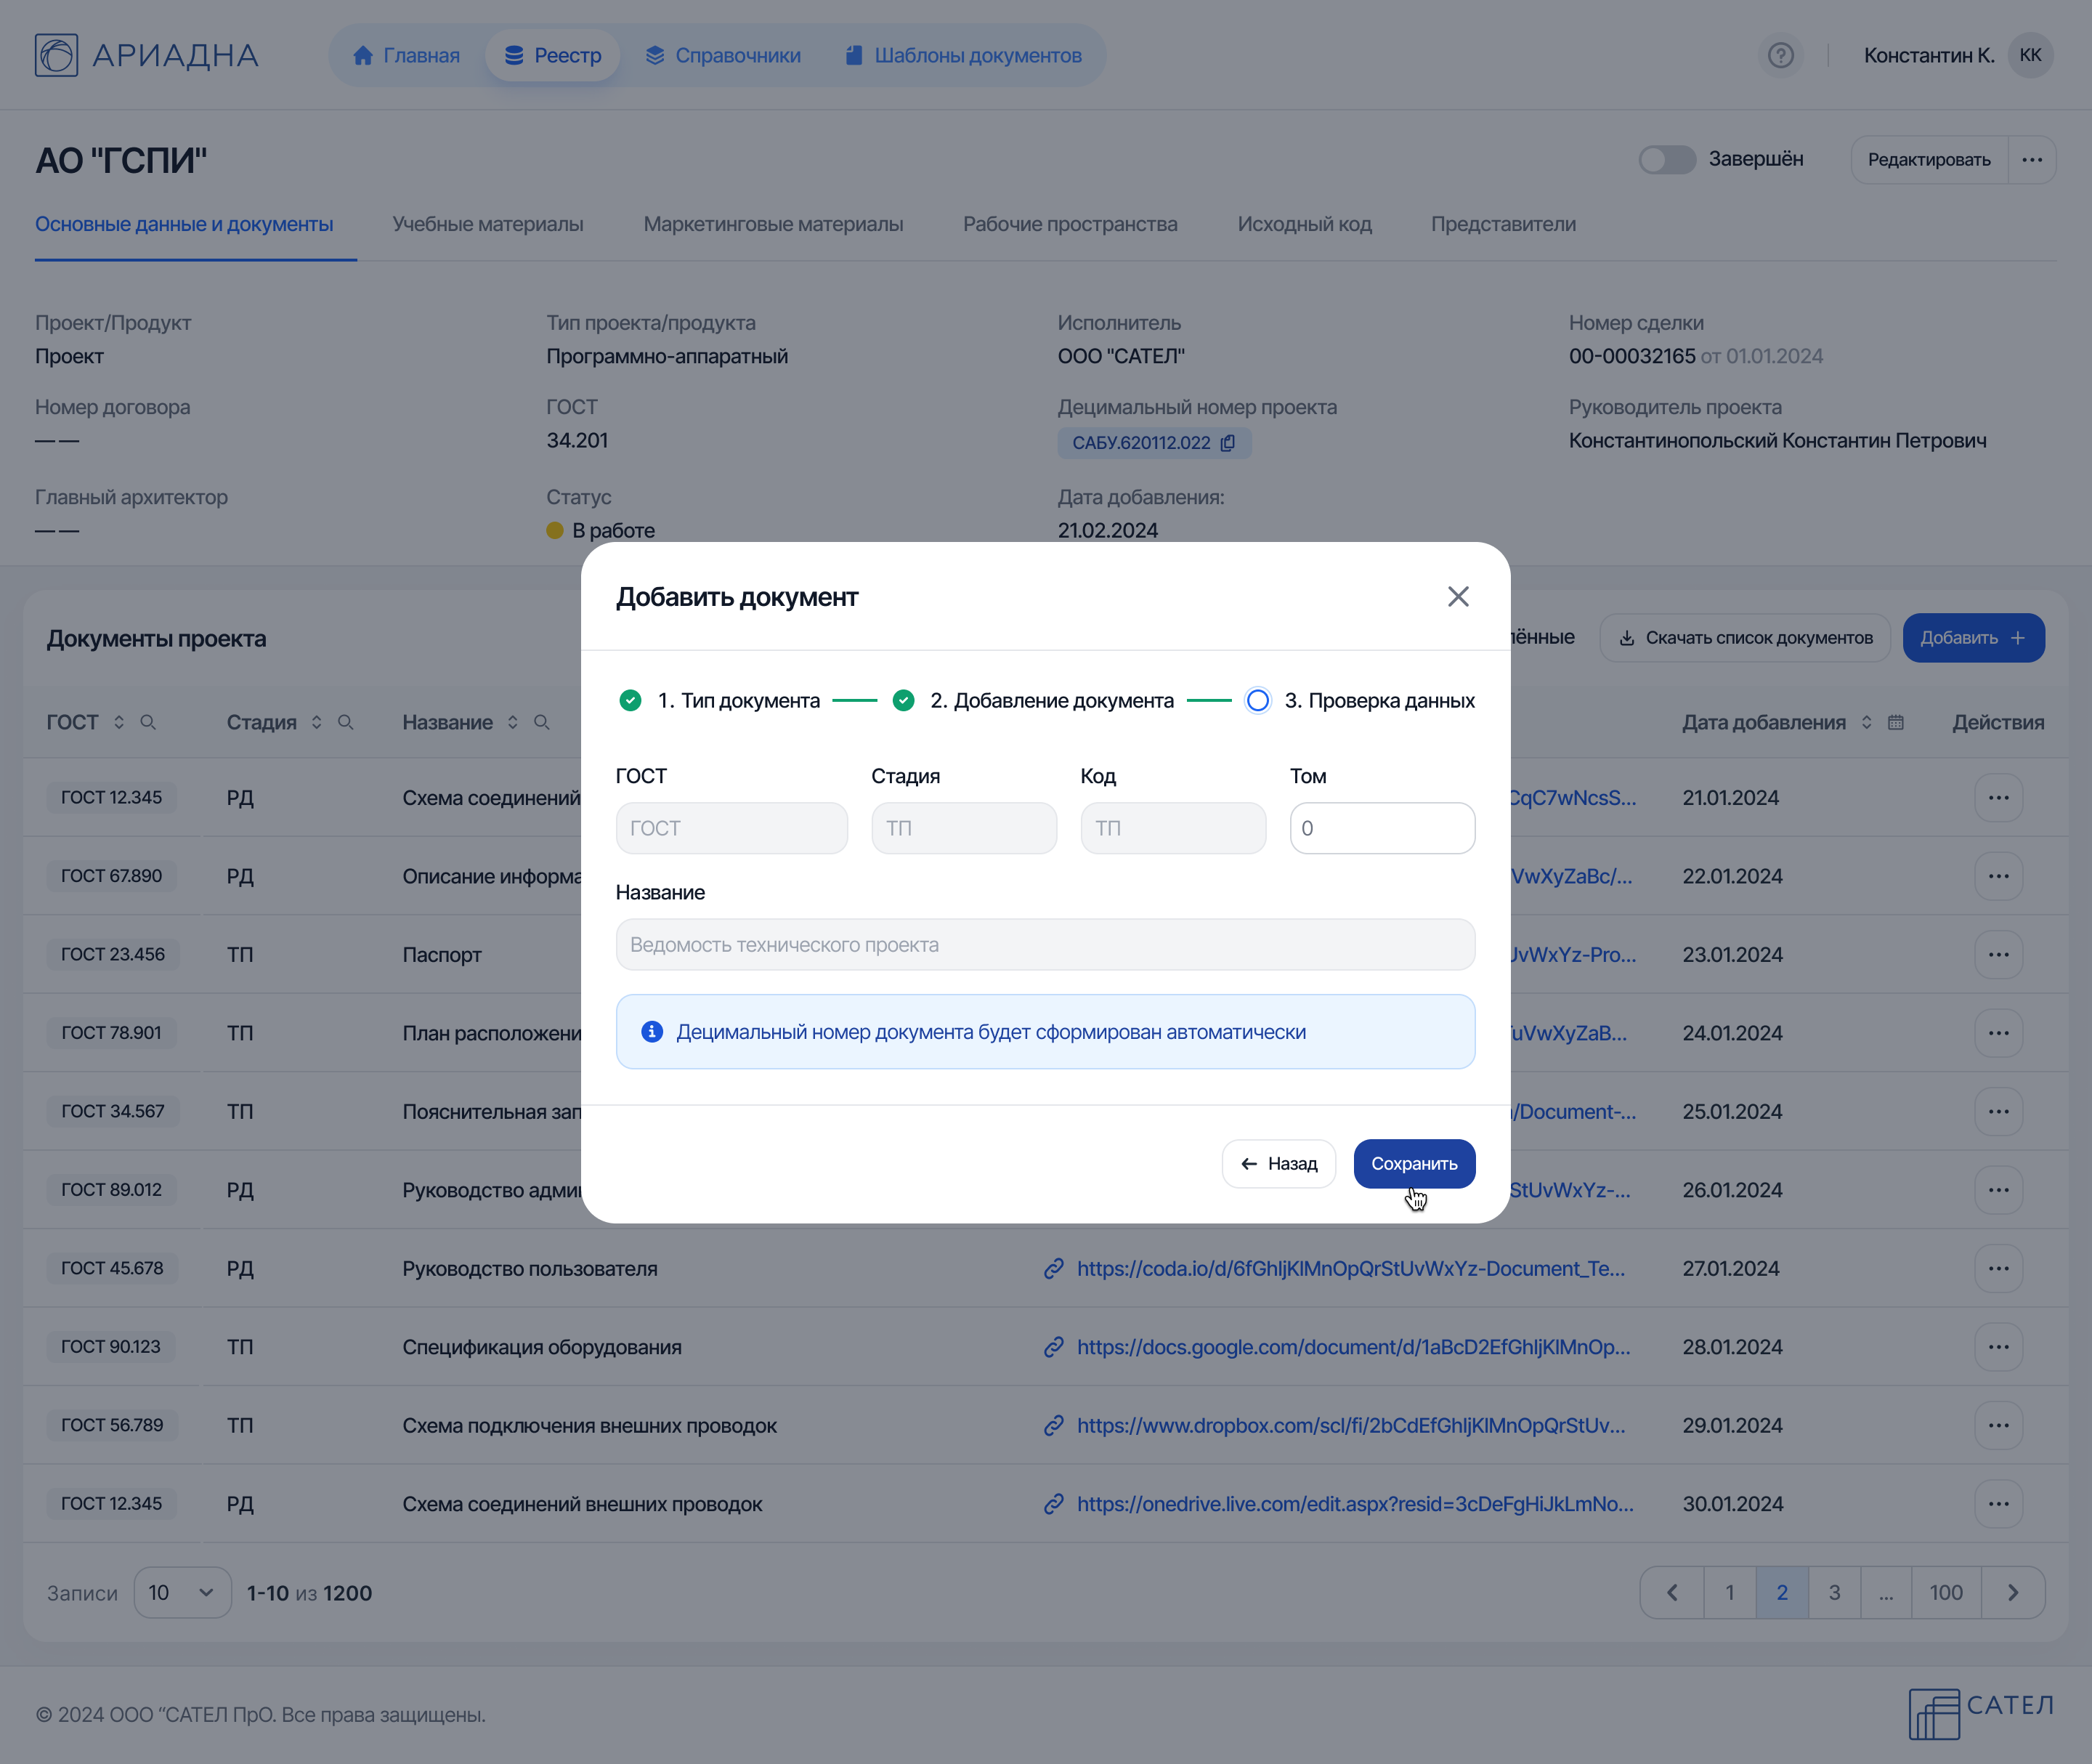Switch to Маркетинговые материалы tab
The width and height of the screenshot is (2092, 1764).
[773, 224]
